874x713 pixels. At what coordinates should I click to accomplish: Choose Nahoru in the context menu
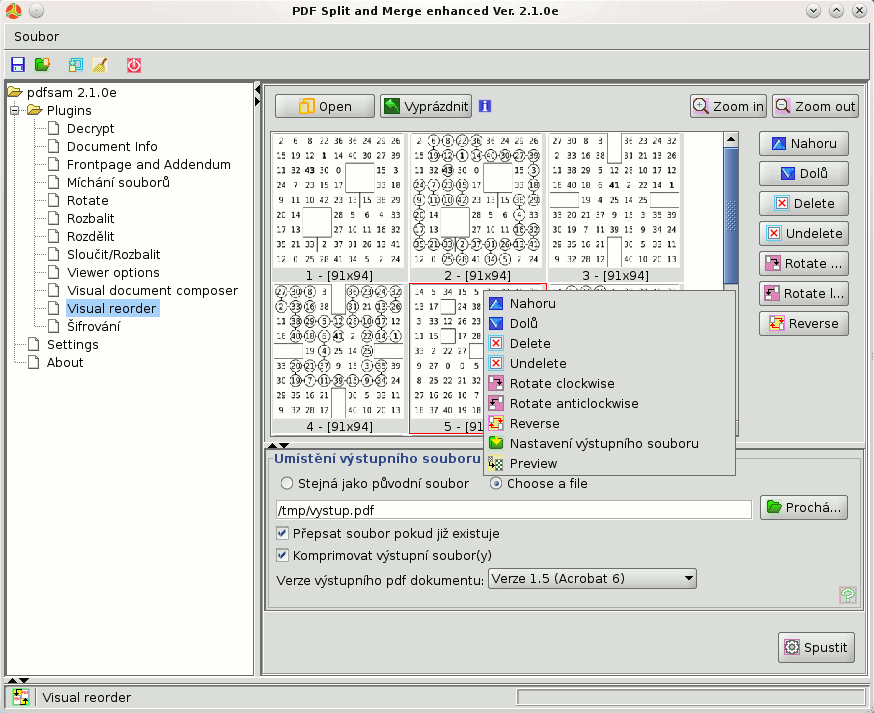pos(609,304)
